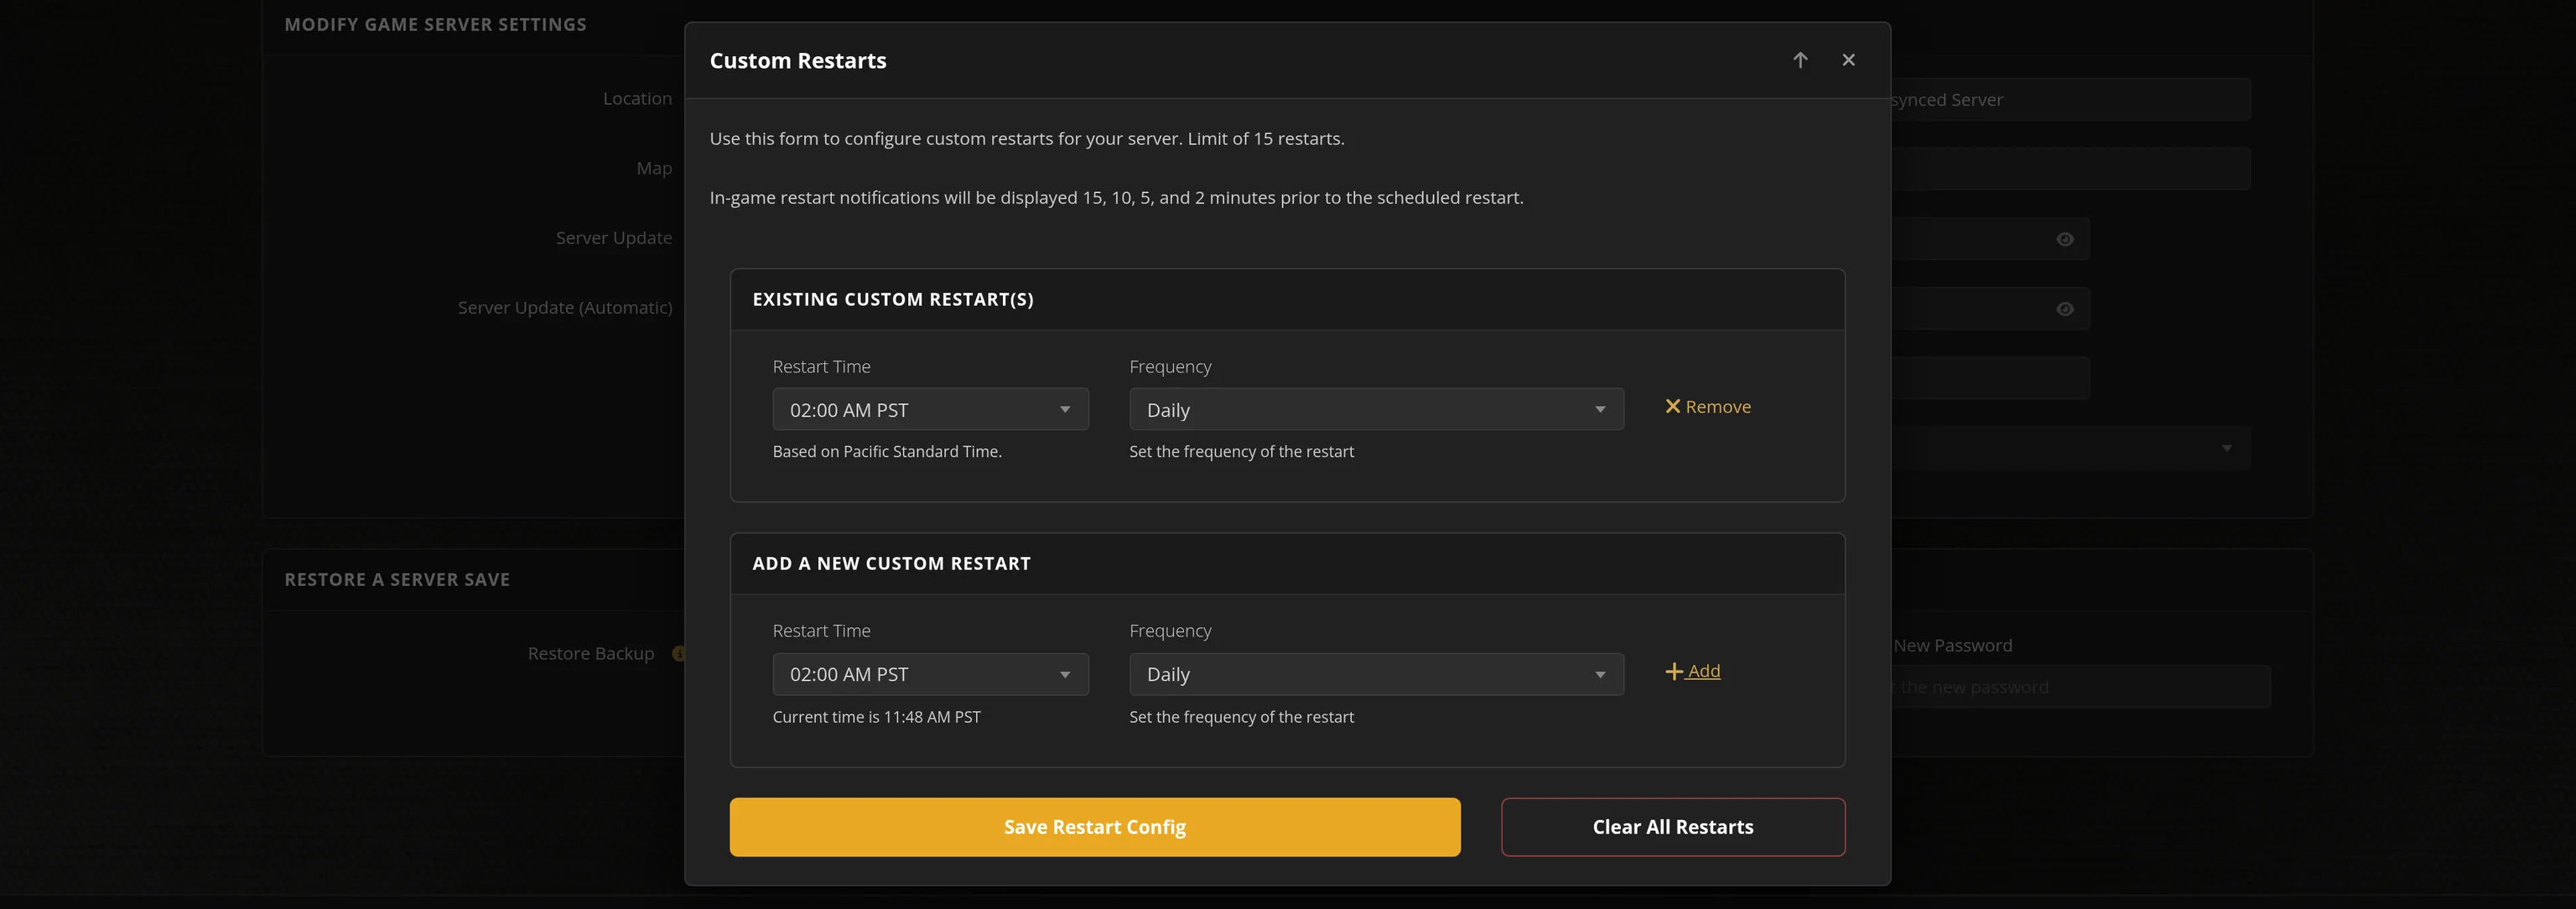
Task: Toggle upper password visibility eye icon behind dialog
Action: click(x=2065, y=239)
